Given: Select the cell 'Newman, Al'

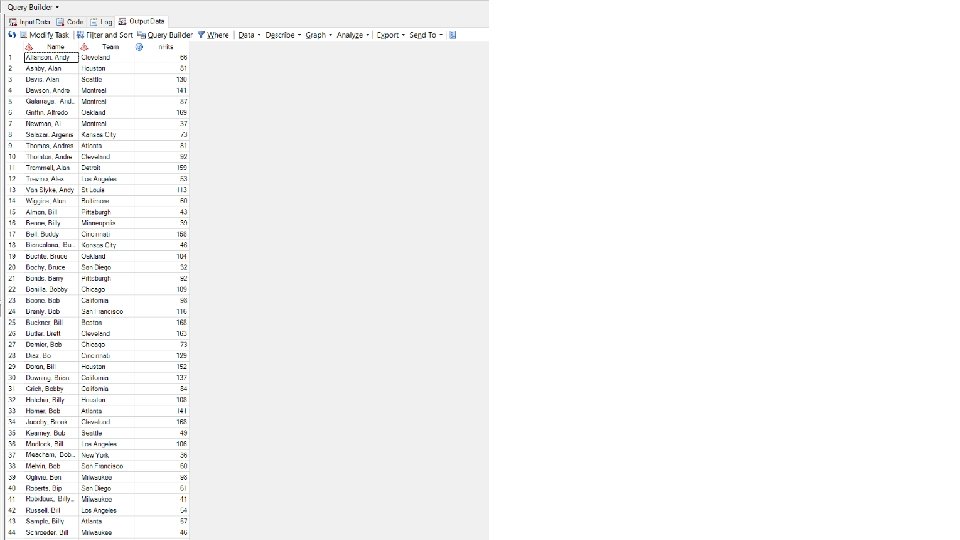Looking at the screenshot, I should click(x=51, y=124).
